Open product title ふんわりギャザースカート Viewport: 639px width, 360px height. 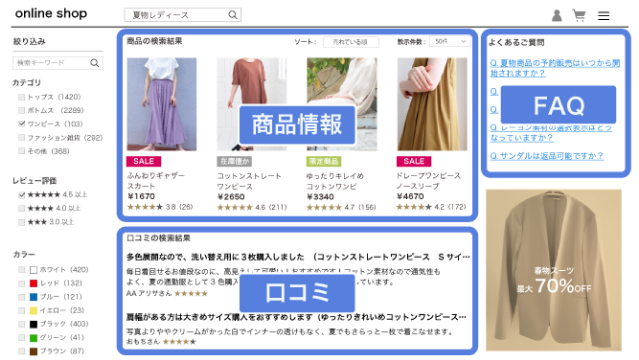[x=156, y=181]
